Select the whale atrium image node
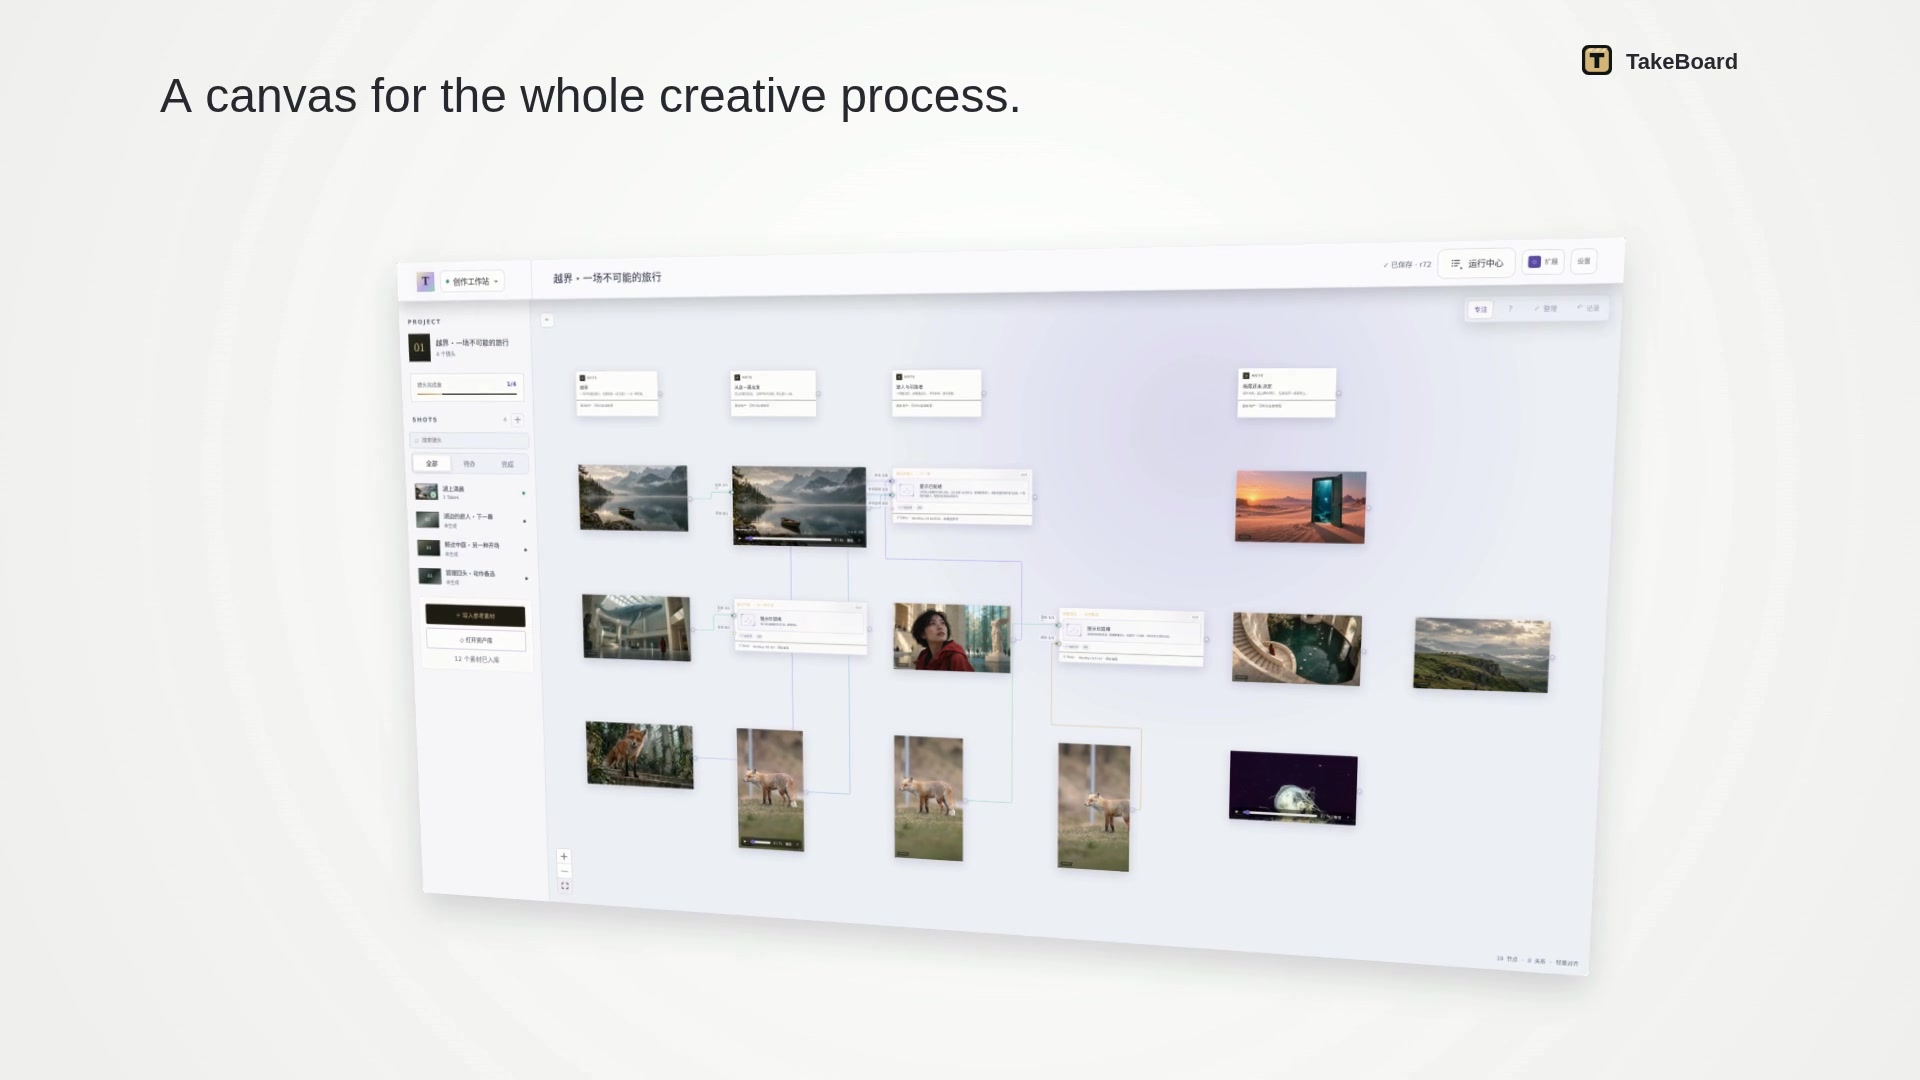 click(636, 627)
